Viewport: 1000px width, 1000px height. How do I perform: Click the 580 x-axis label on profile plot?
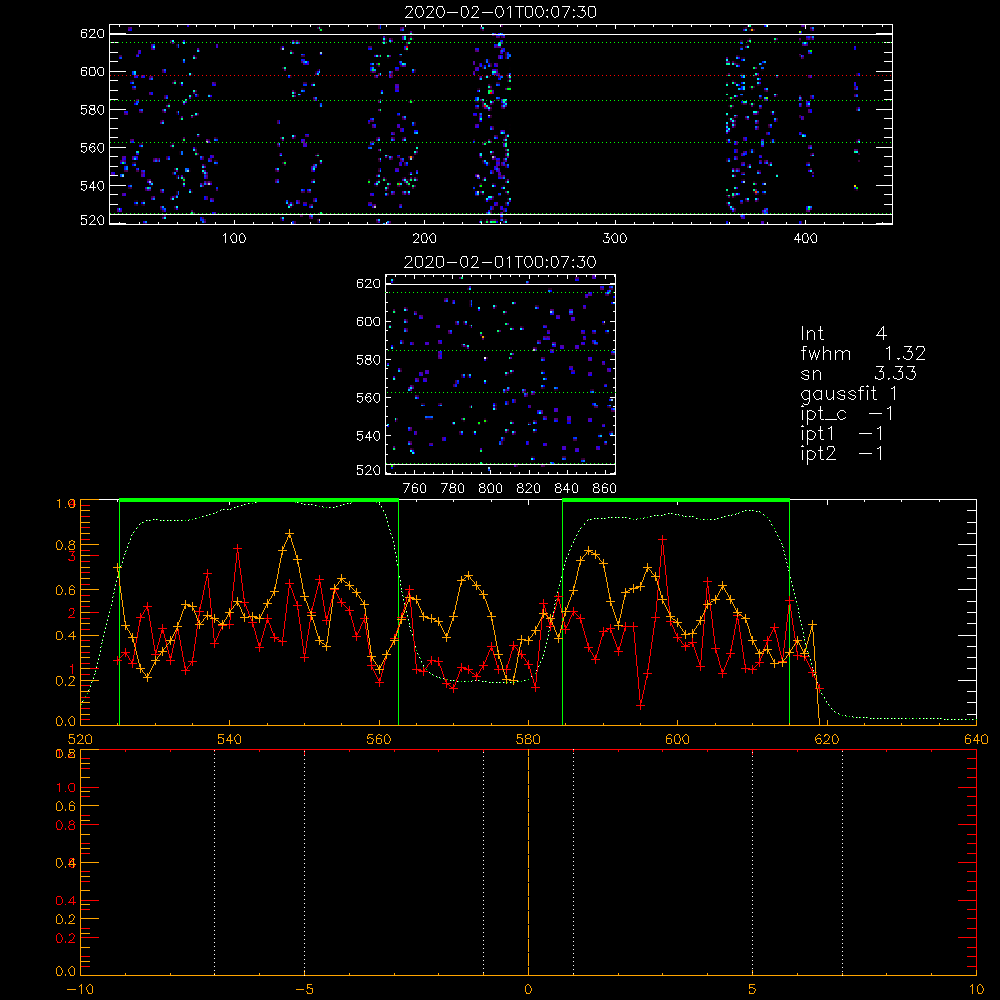pyautogui.click(x=528, y=739)
